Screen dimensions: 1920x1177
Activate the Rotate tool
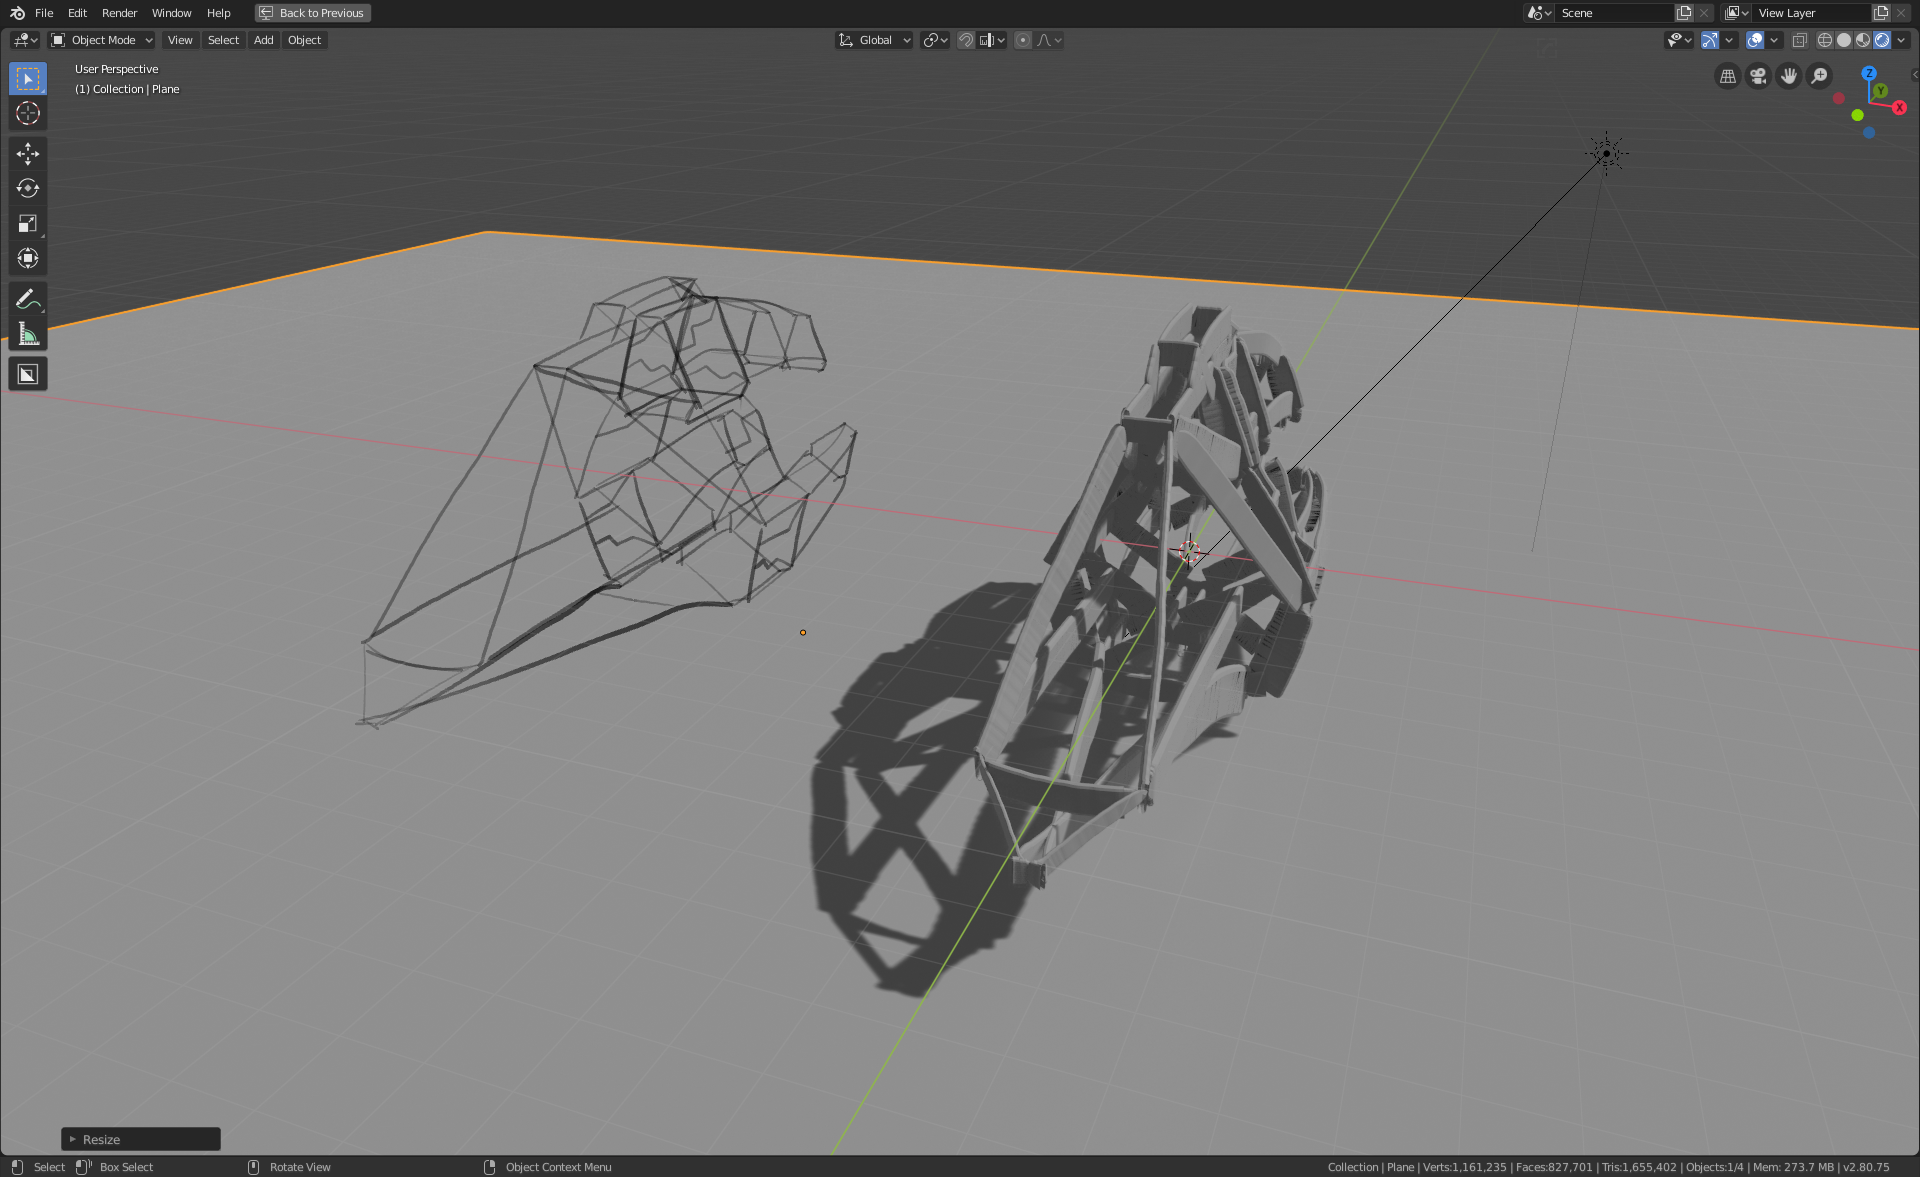click(27, 188)
